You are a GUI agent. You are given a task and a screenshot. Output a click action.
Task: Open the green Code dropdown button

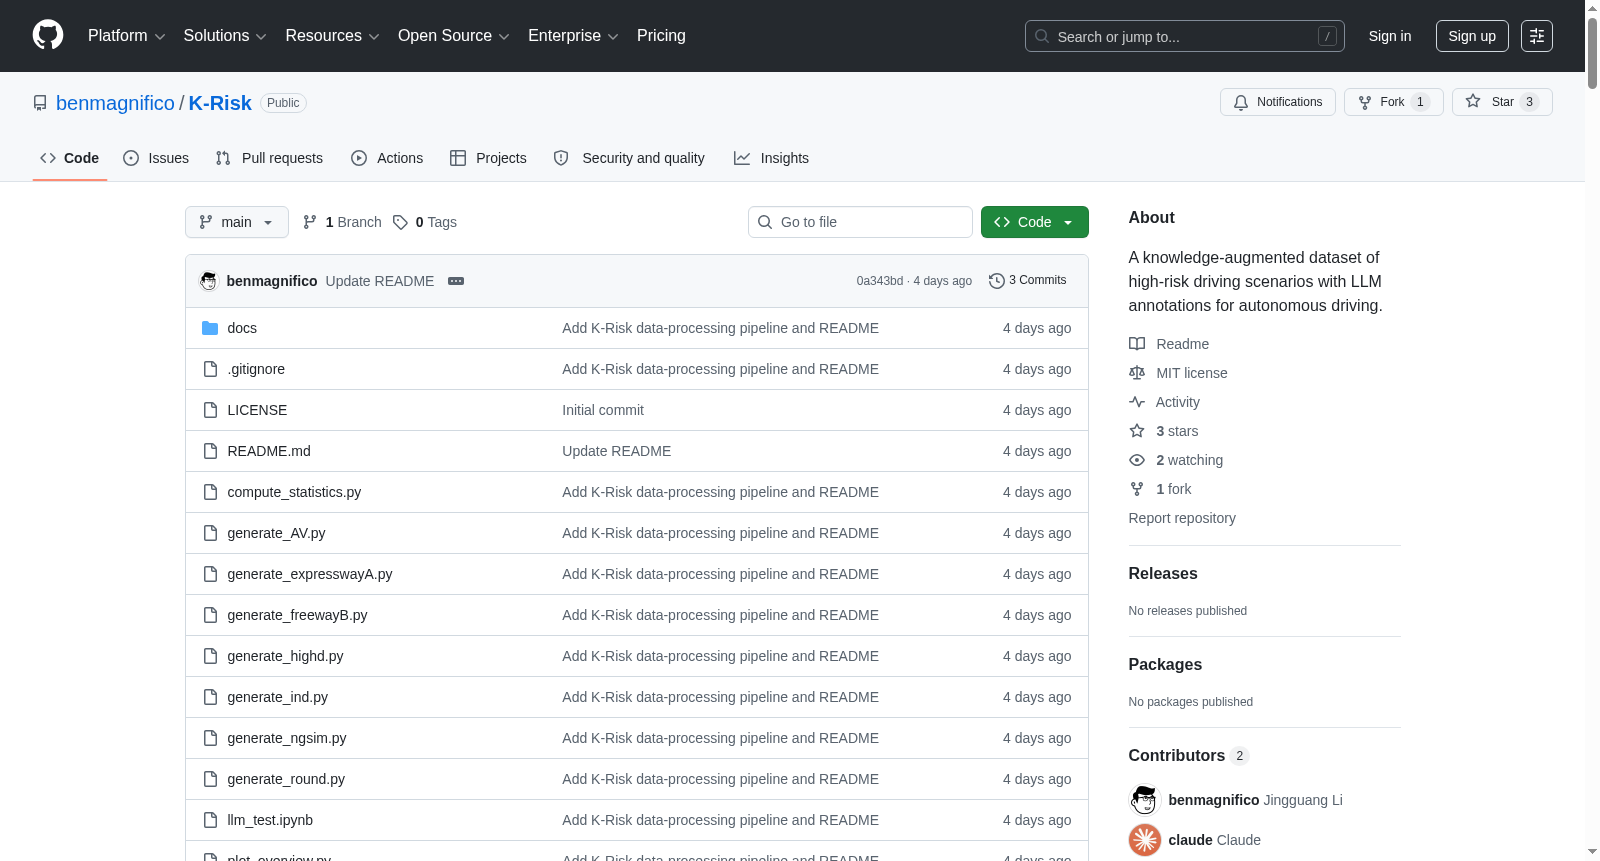pos(1035,222)
